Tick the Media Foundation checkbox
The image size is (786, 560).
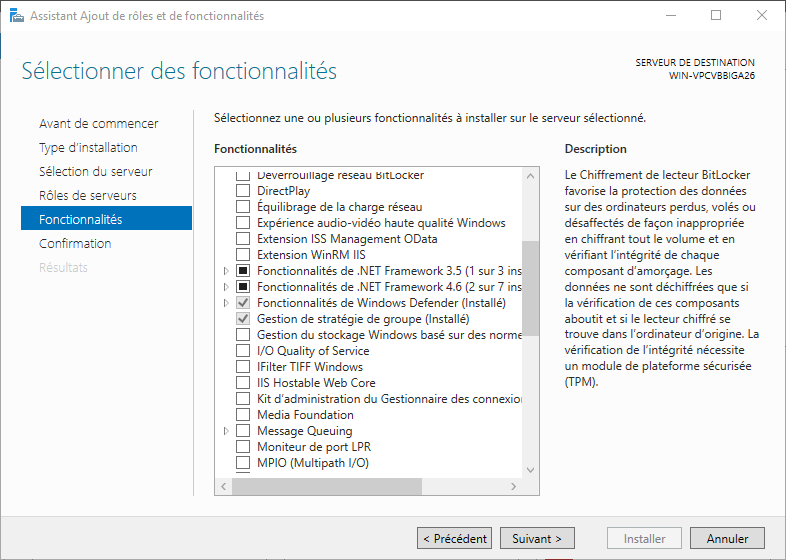coord(243,415)
